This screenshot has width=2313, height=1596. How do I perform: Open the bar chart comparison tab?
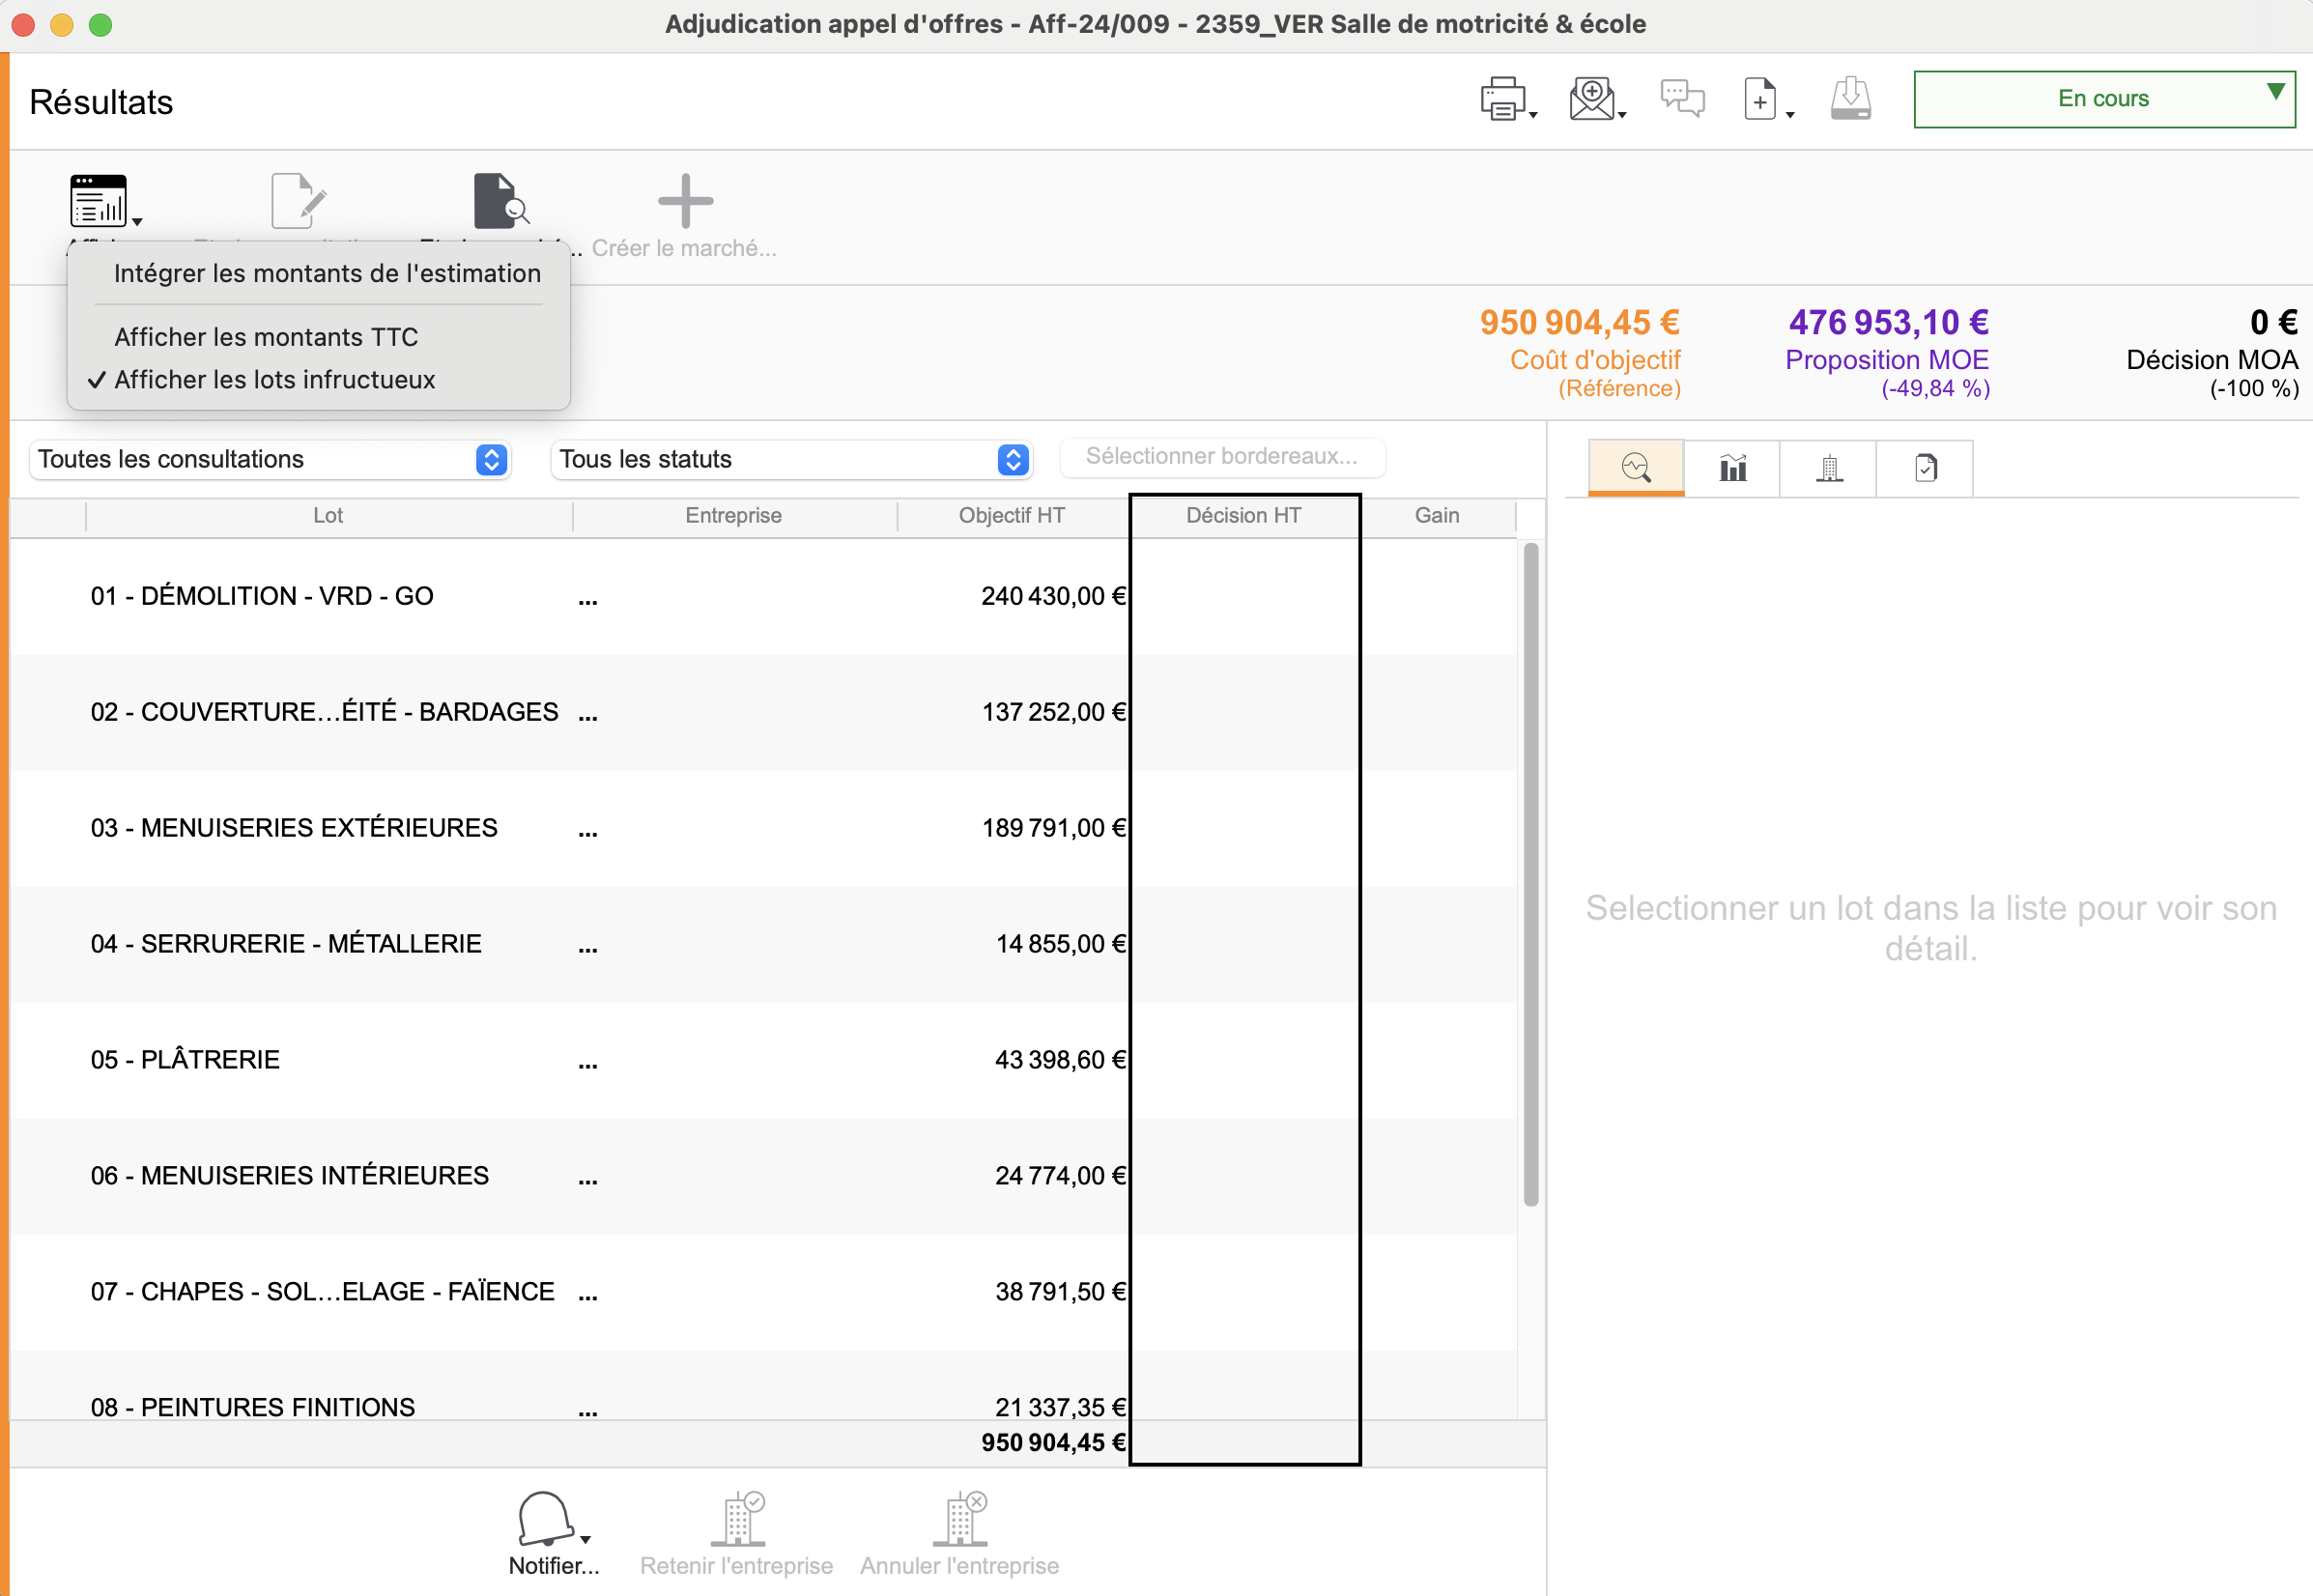coord(1732,468)
